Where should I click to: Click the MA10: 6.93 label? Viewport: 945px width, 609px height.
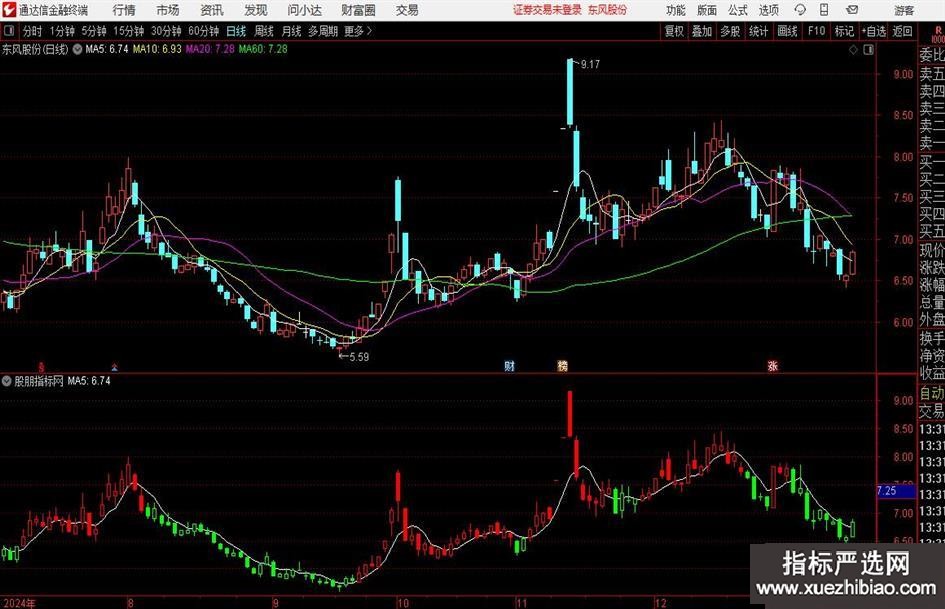[x=157, y=49]
